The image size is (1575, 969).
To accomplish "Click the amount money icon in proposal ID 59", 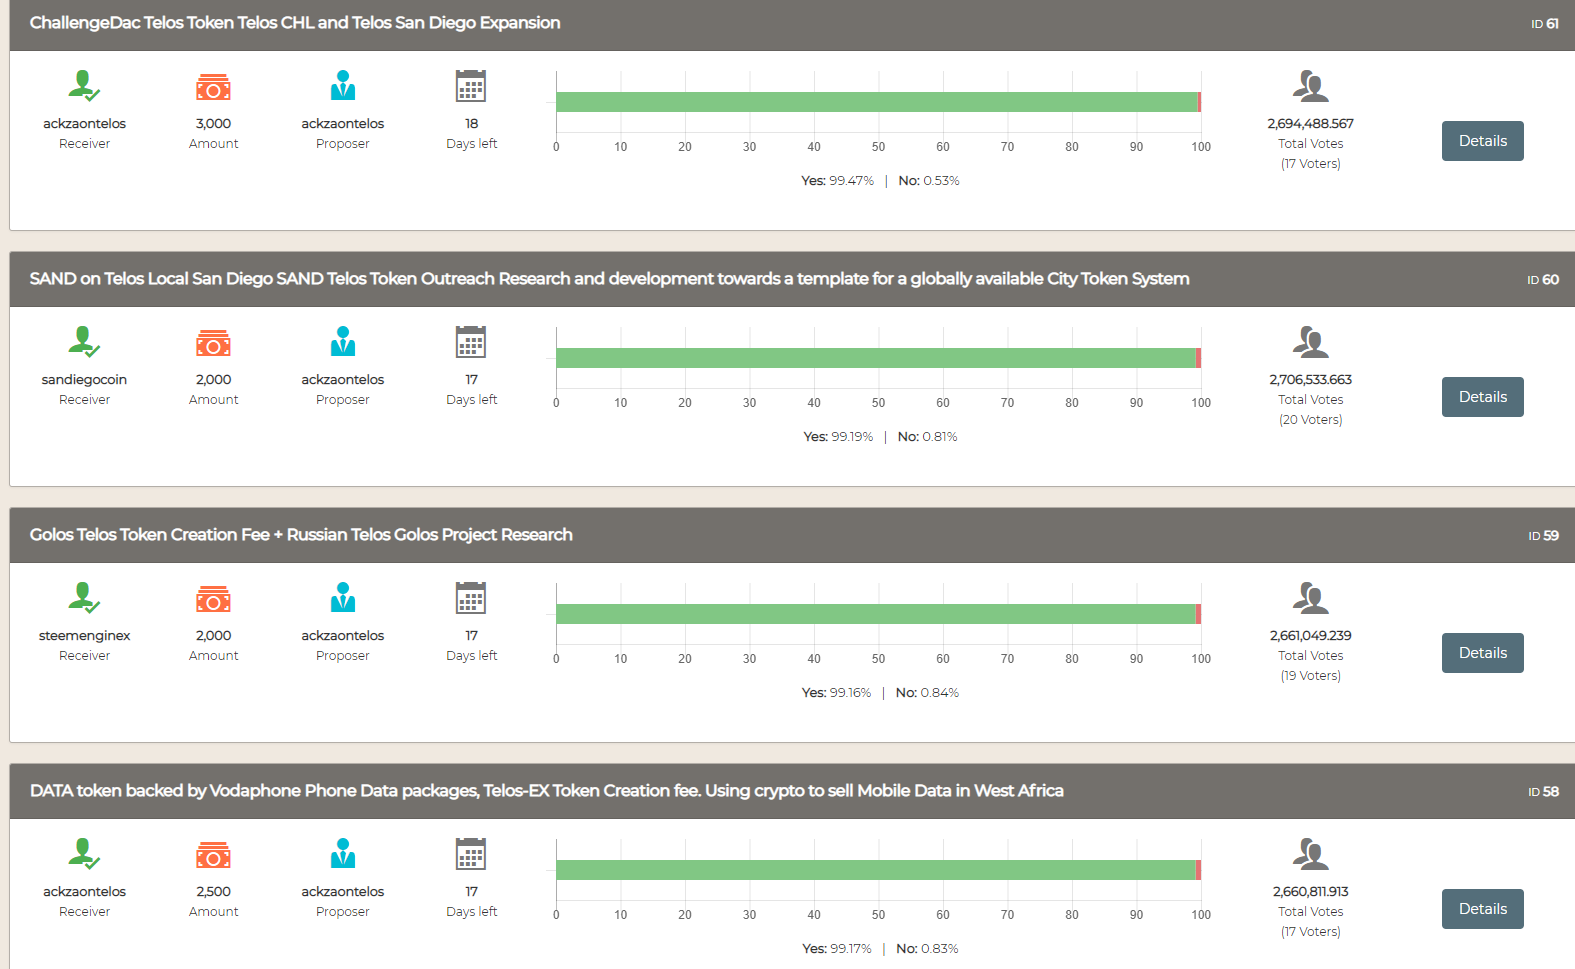I will (213, 599).
